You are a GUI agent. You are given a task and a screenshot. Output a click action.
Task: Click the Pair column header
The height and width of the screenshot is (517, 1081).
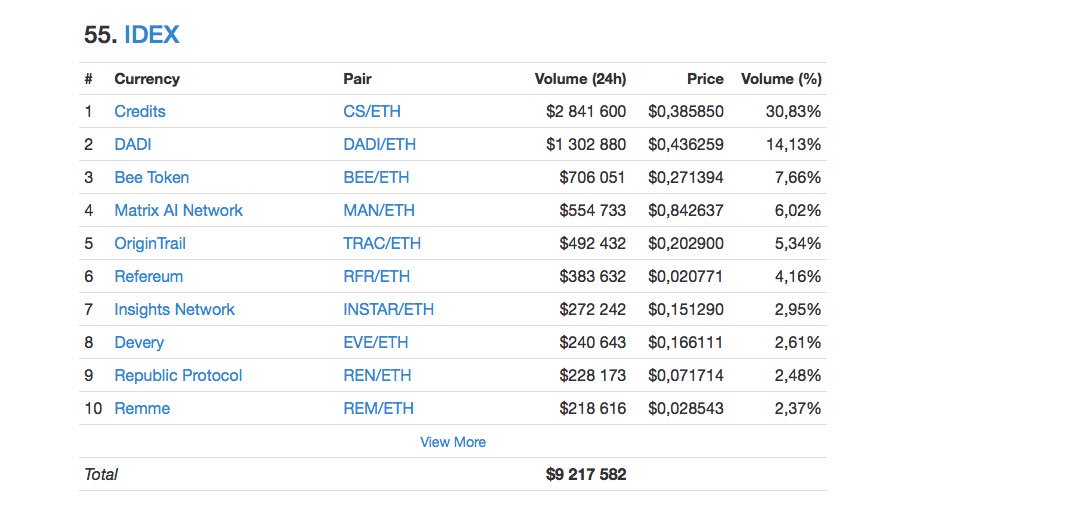(x=358, y=79)
